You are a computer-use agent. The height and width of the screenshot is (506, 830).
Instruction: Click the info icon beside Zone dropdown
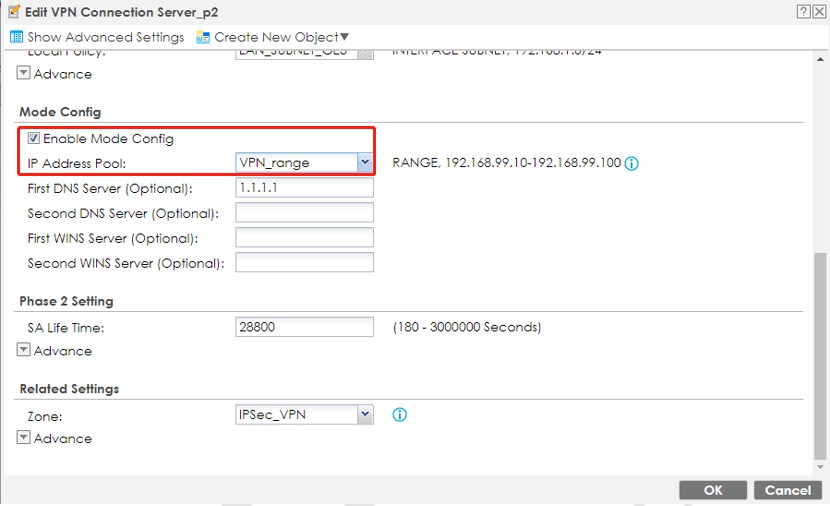coord(399,414)
